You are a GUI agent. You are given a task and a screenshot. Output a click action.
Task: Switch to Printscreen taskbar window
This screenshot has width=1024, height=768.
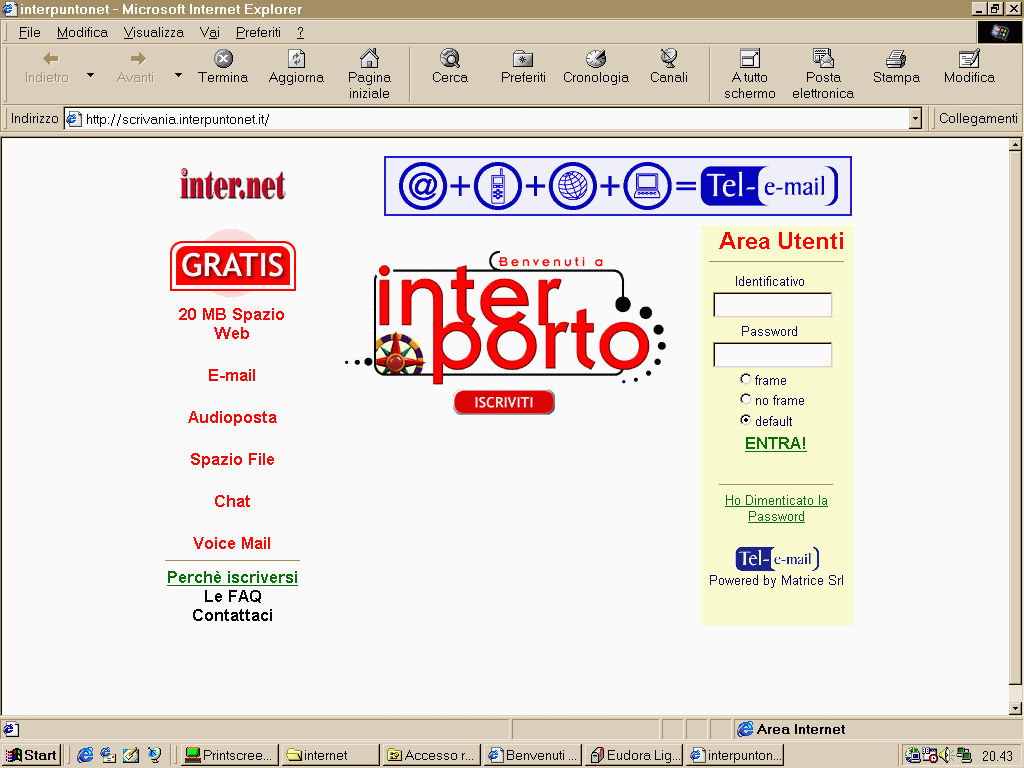point(229,756)
